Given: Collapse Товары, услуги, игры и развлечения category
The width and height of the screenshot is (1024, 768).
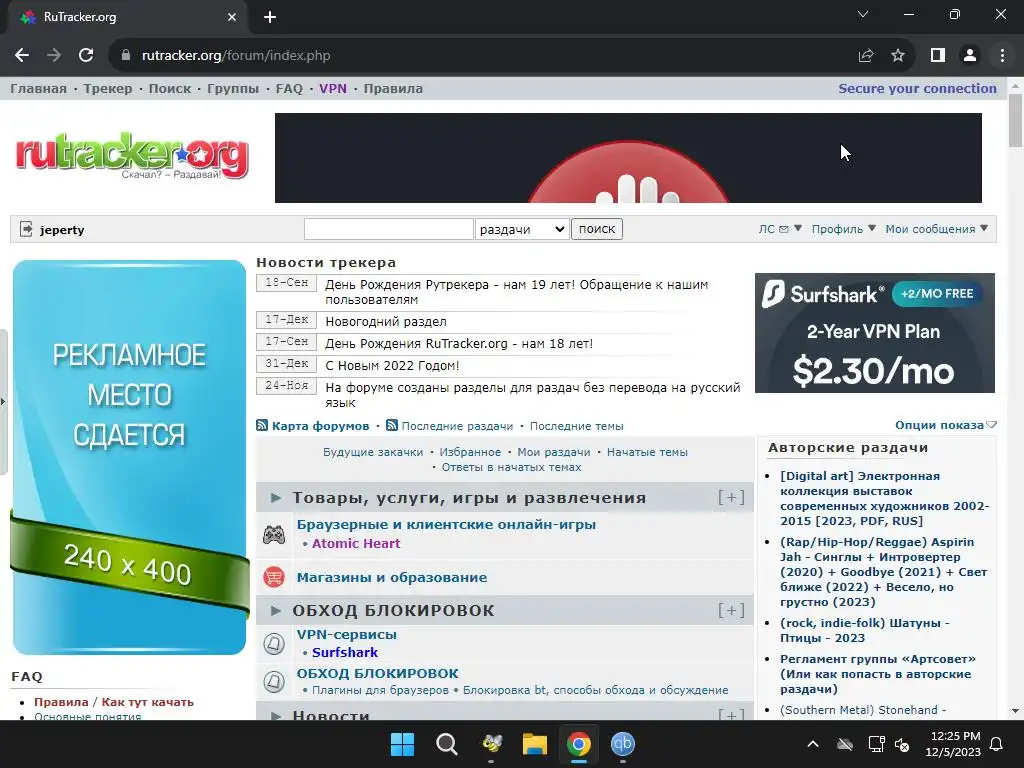Looking at the screenshot, I should [x=276, y=498].
